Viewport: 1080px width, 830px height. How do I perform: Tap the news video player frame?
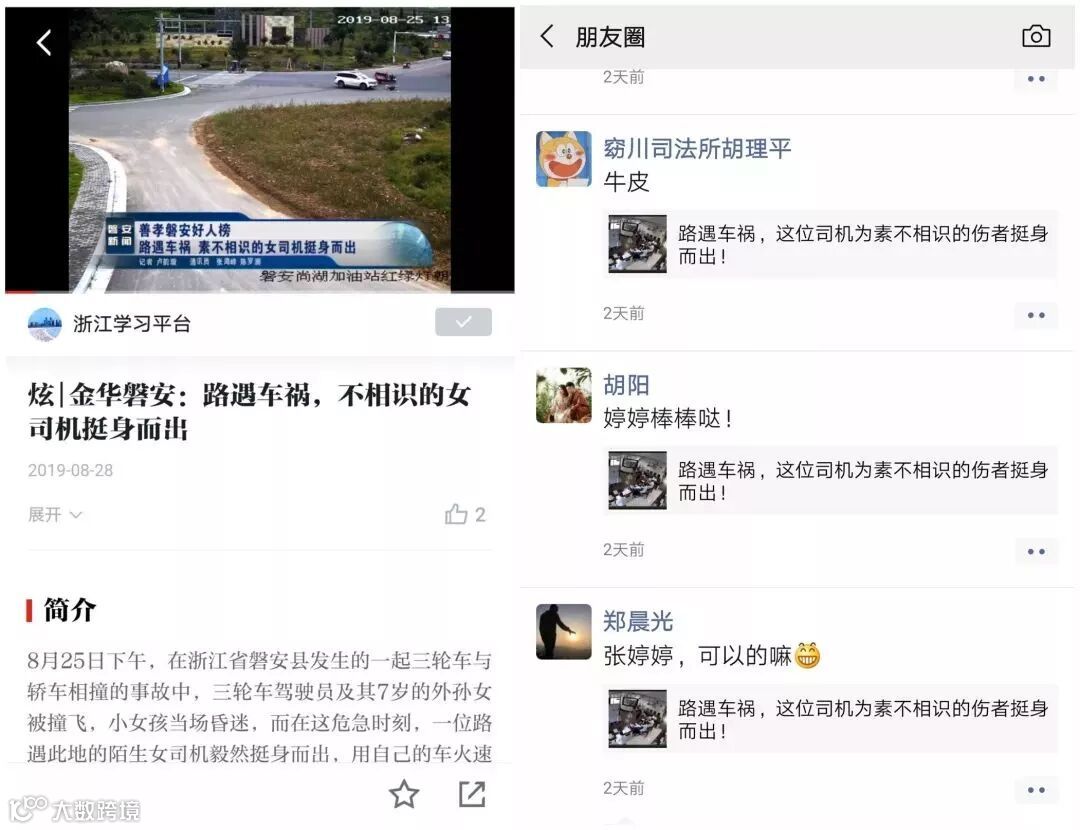260,150
